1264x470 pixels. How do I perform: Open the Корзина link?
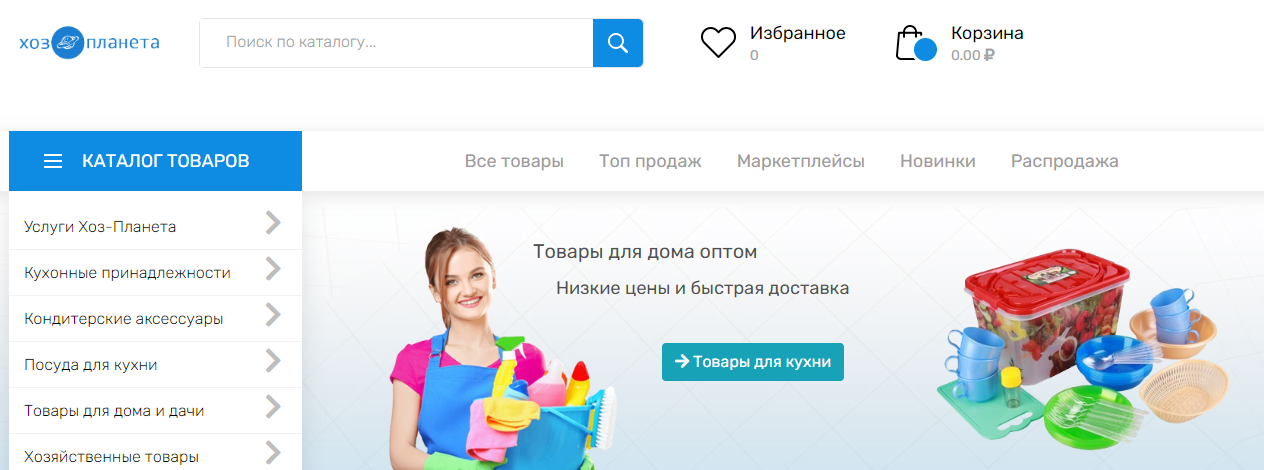[x=987, y=33]
